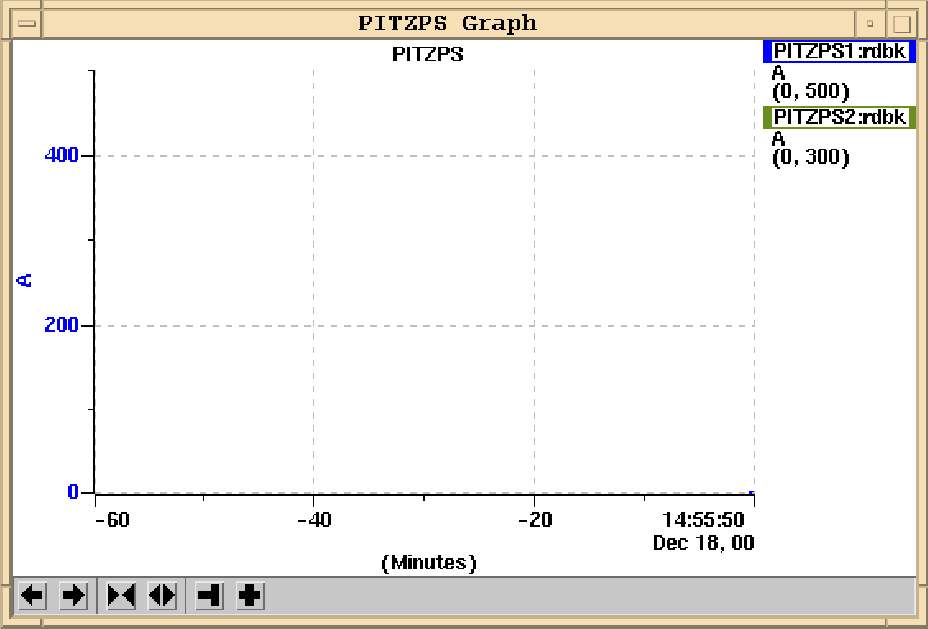Screen dimensions: 928x629
Task: Click the outward arrows expand time button
Action: coord(162,595)
